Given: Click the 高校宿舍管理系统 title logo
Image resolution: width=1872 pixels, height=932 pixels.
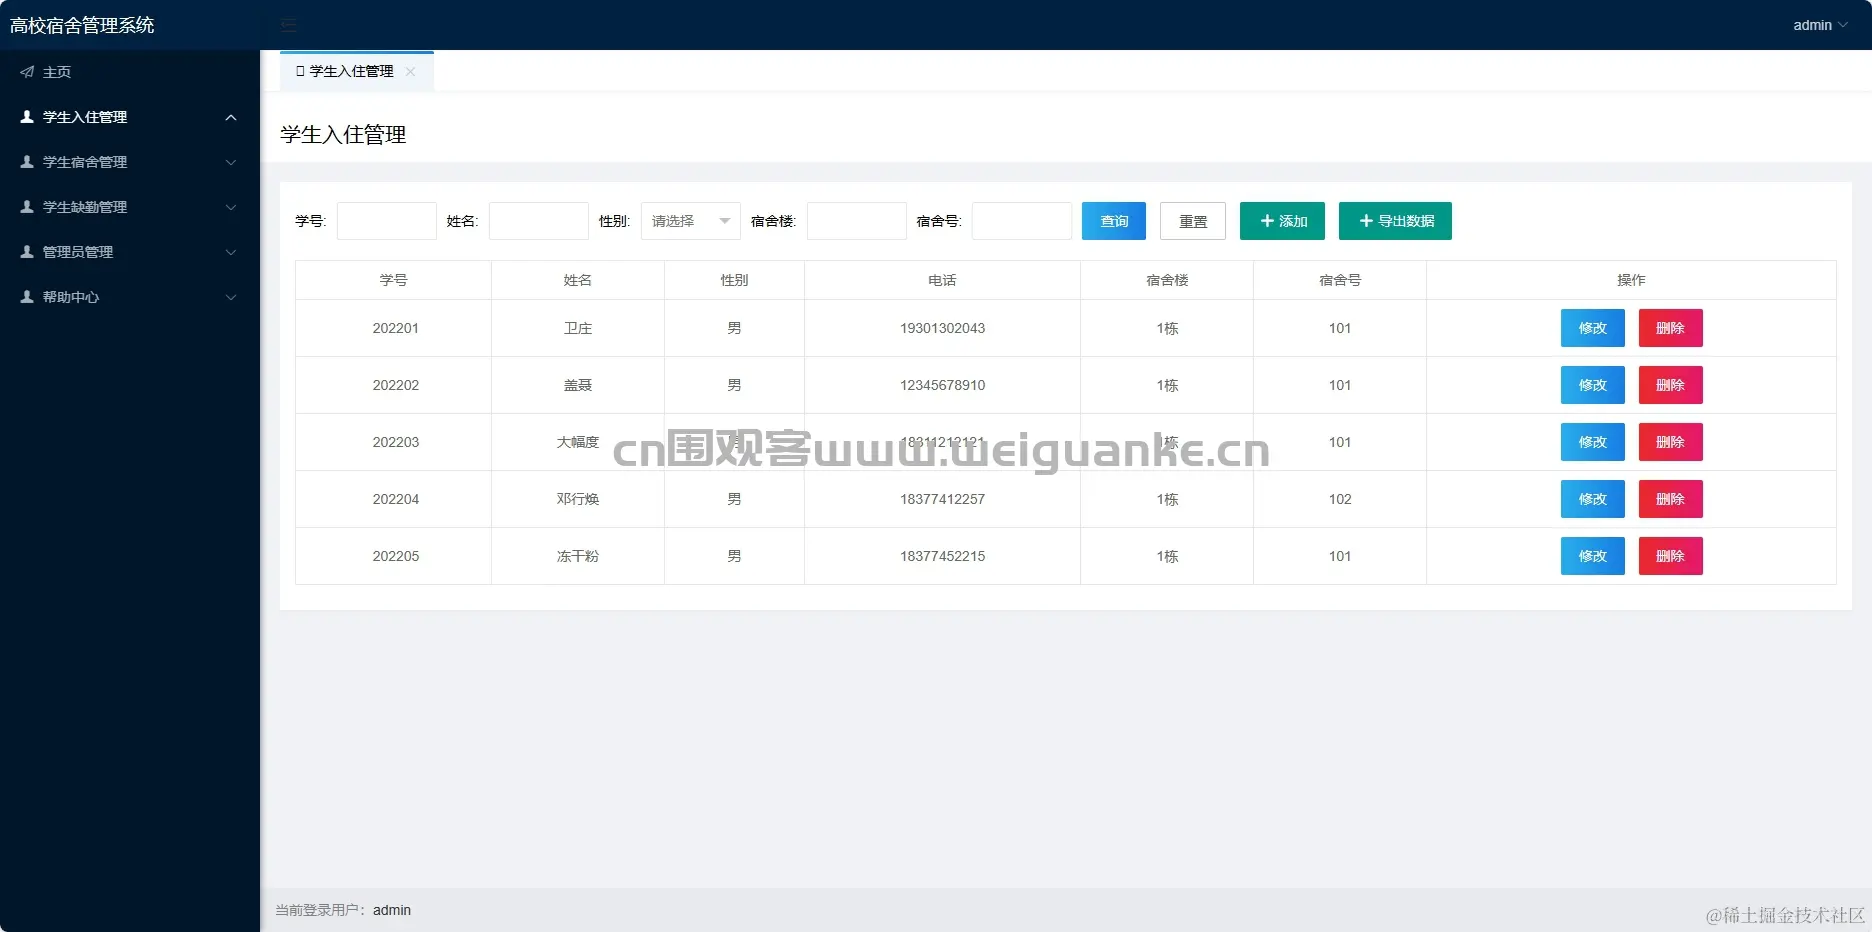Looking at the screenshot, I should click(82, 25).
